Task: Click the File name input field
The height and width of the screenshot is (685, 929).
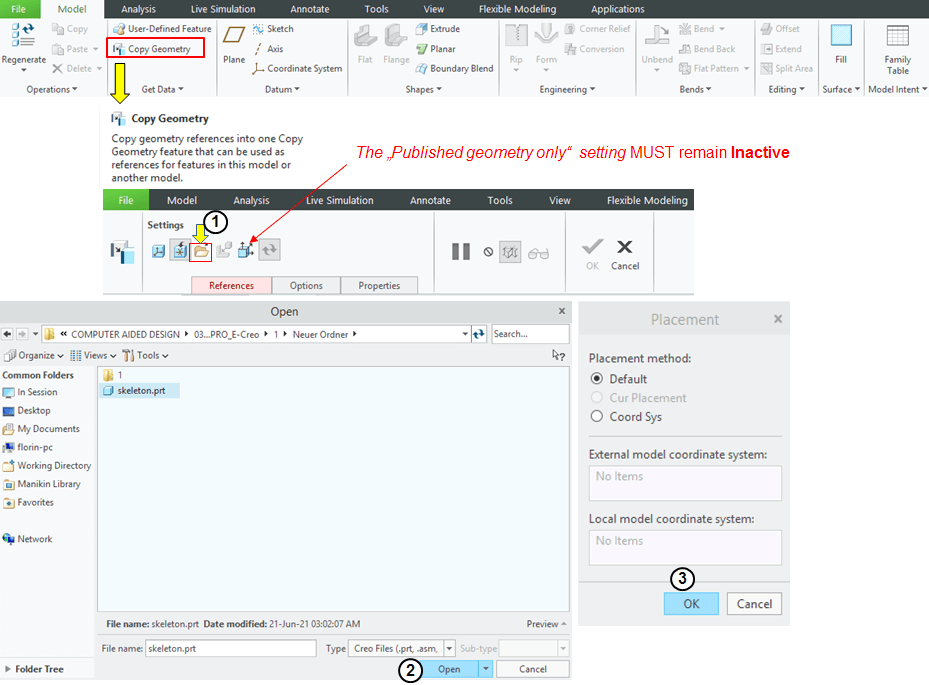Action: click(230, 649)
